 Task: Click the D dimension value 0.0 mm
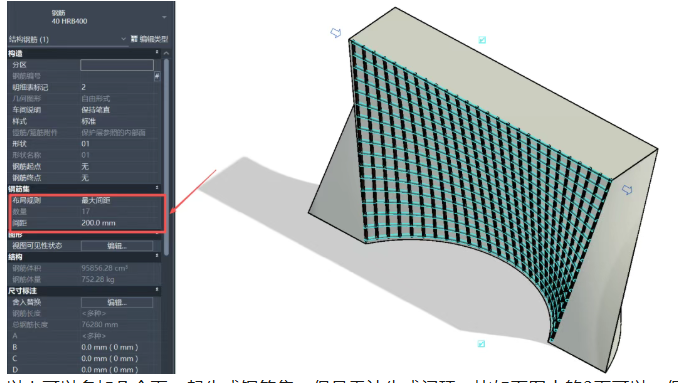109,370
